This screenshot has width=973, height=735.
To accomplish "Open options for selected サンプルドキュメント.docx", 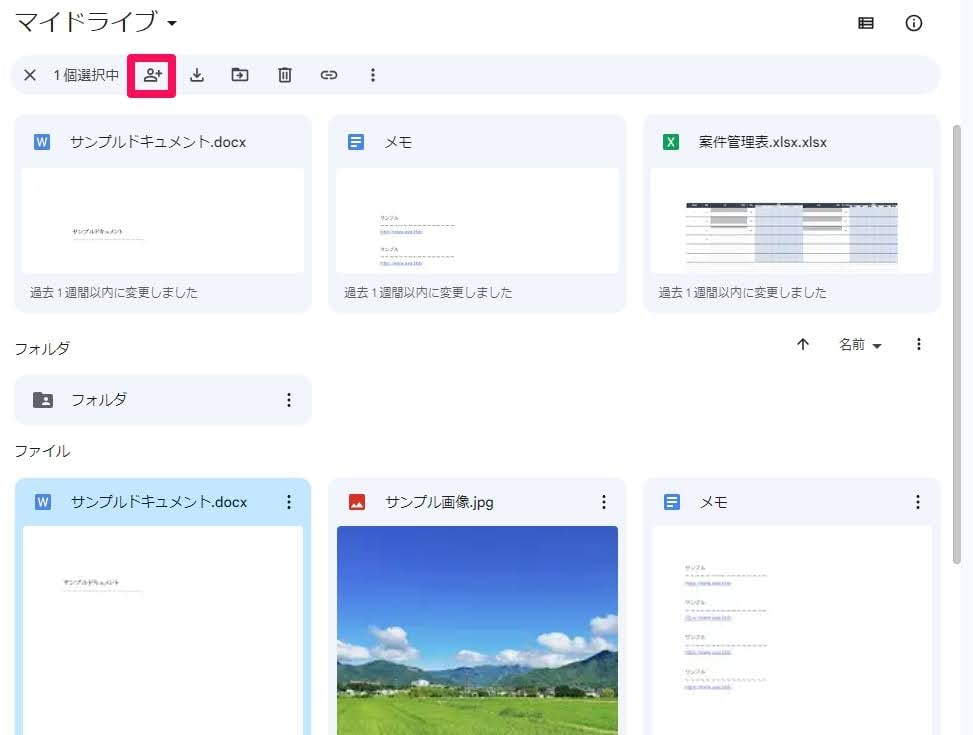I will [289, 502].
